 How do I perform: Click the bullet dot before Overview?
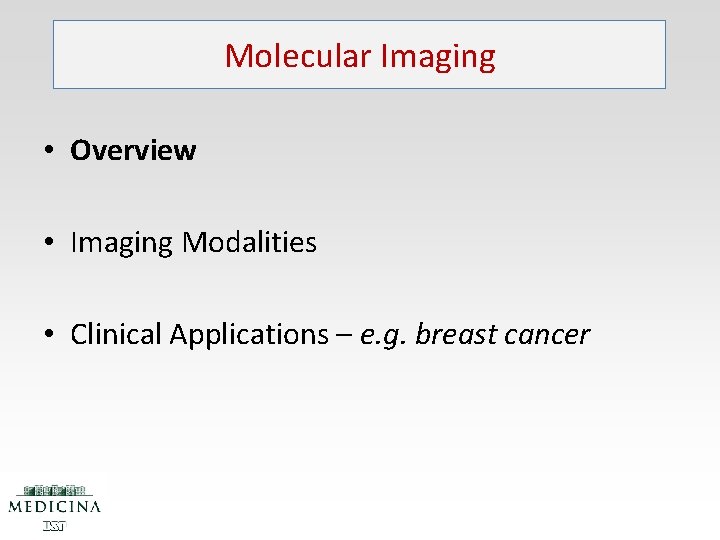coord(49,150)
